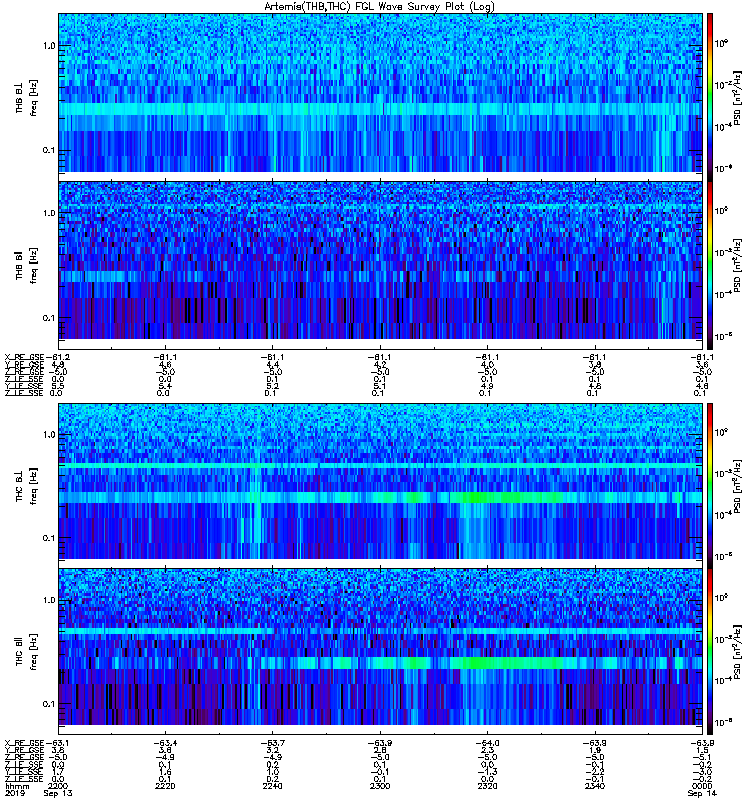The height and width of the screenshot is (800, 750).
Task: Click the 'Artemis(THB,THC) FGL Wave Survey Plot (Log)' title
Action: [x=379, y=6]
